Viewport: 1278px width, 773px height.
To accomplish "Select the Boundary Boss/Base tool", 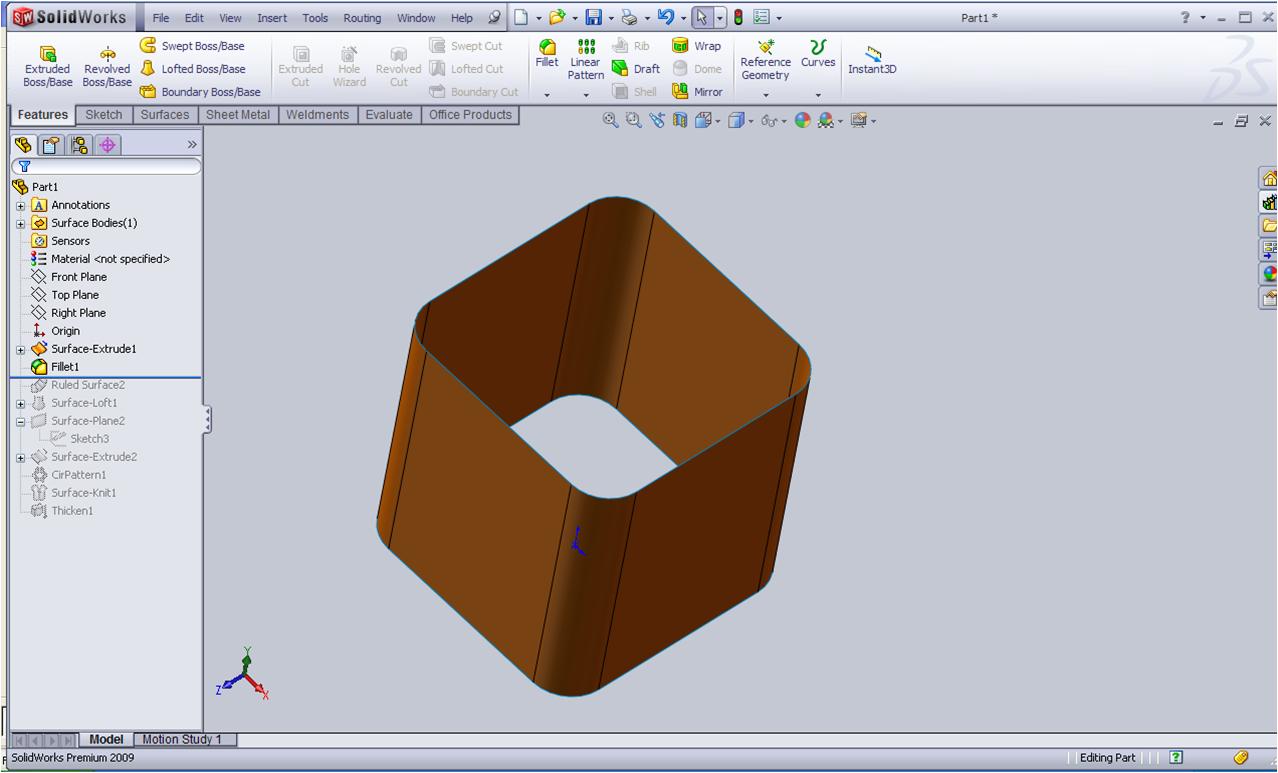I will (x=200, y=92).
